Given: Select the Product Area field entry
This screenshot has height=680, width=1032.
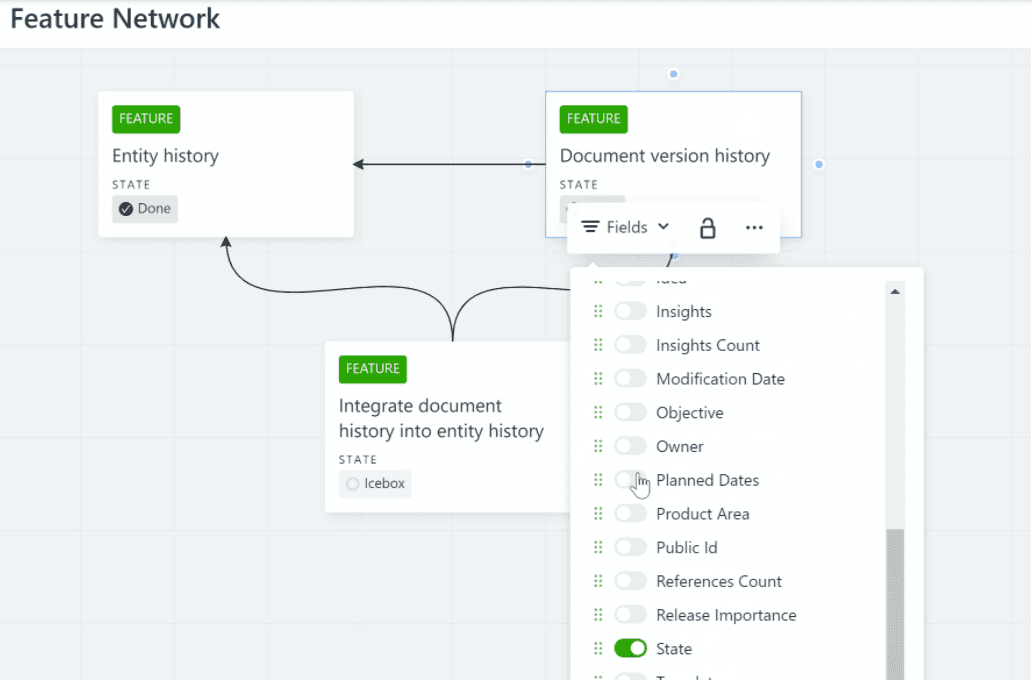Looking at the screenshot, I should tap(702, 514).
